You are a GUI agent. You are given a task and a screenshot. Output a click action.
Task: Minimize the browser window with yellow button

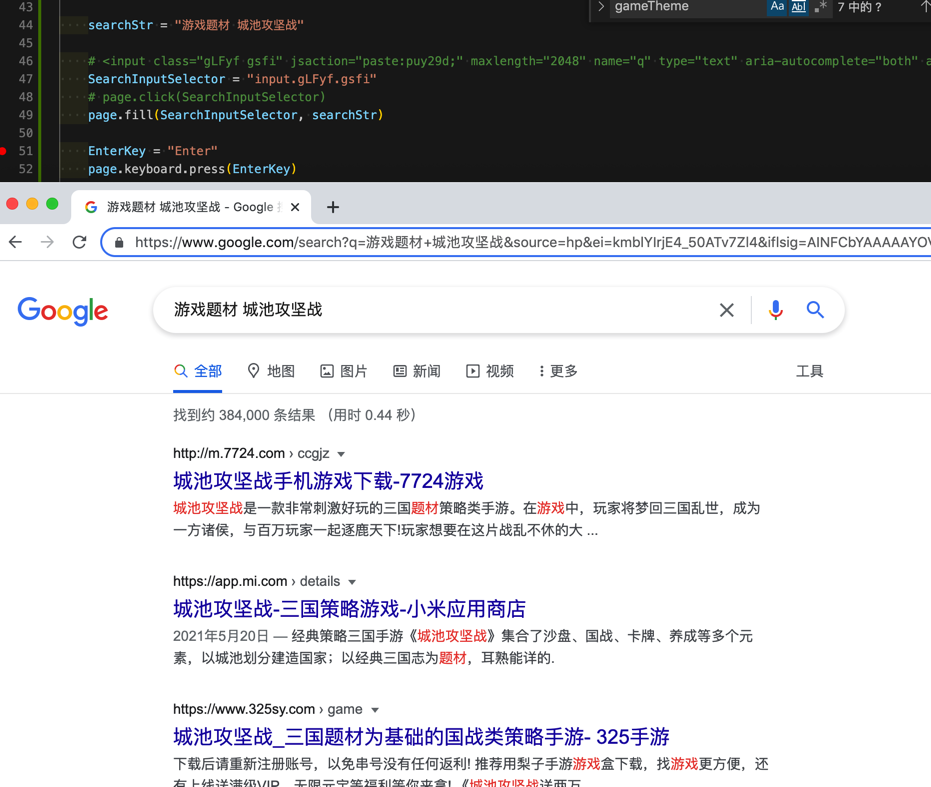click(x=32, y=204)
